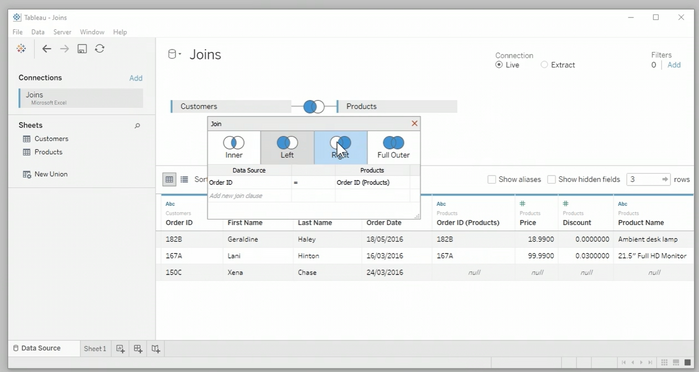Switch to metadata list view
Image resolution: width=699 pixels, height=372 pixels.
pos(184,179)
